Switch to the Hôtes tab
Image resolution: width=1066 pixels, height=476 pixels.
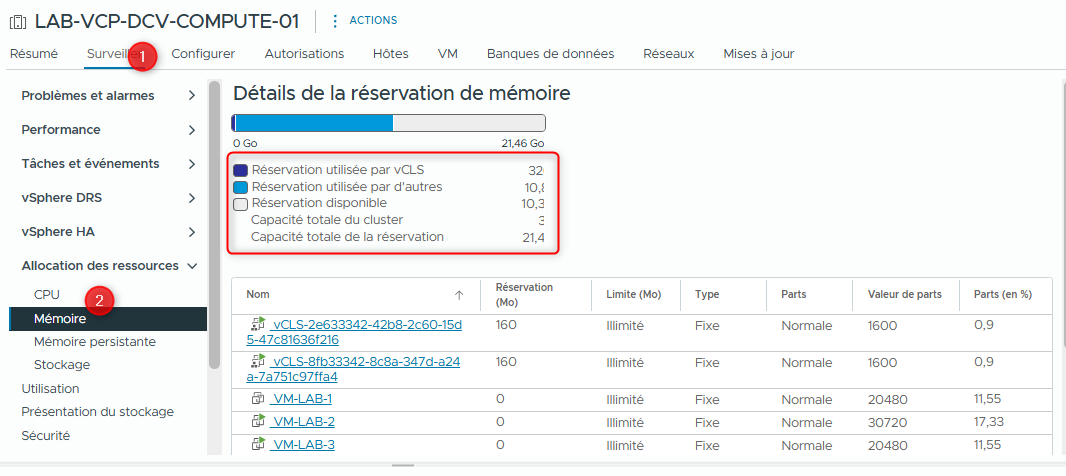point(391,54)
